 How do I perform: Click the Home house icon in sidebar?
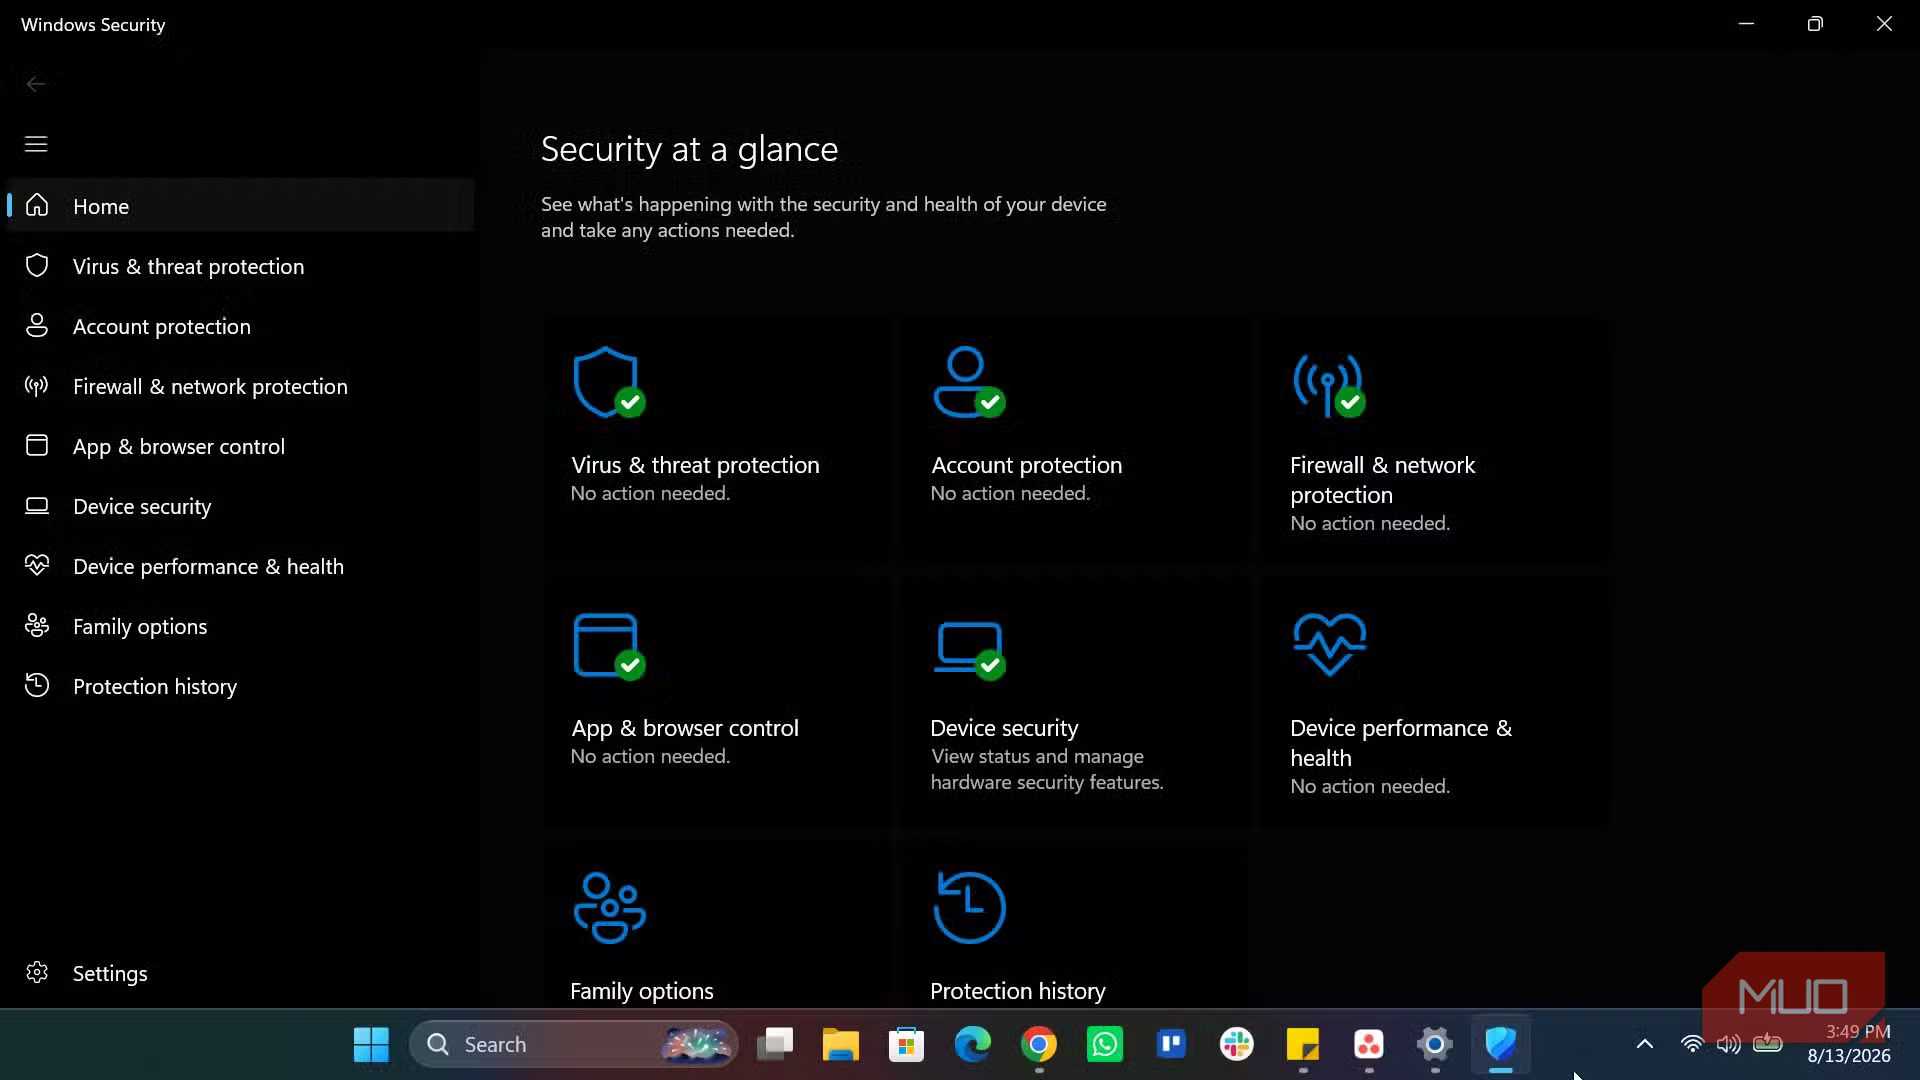[37, 205]
